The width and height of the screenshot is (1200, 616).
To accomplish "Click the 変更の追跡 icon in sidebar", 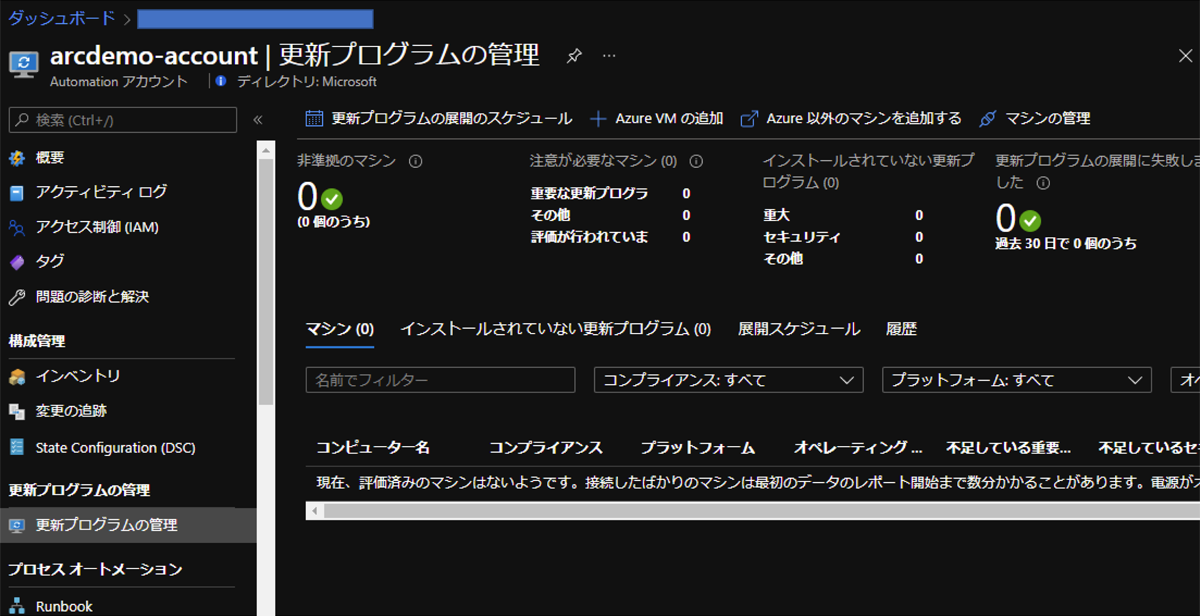I will pos(17,411).
